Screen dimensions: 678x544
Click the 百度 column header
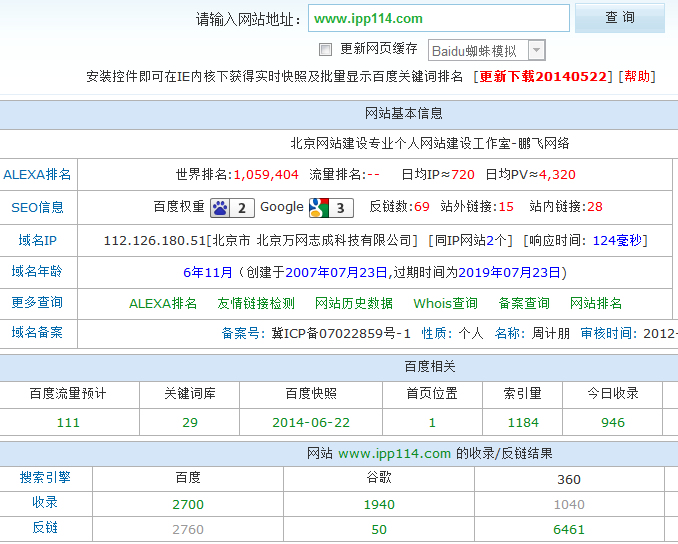click(x=188, y=477)
